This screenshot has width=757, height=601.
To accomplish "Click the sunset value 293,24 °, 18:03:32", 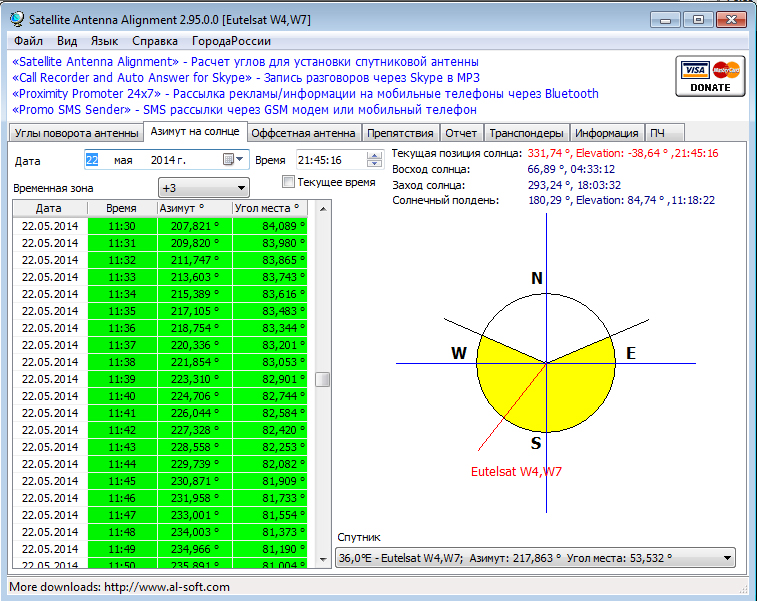I will 574,185.
